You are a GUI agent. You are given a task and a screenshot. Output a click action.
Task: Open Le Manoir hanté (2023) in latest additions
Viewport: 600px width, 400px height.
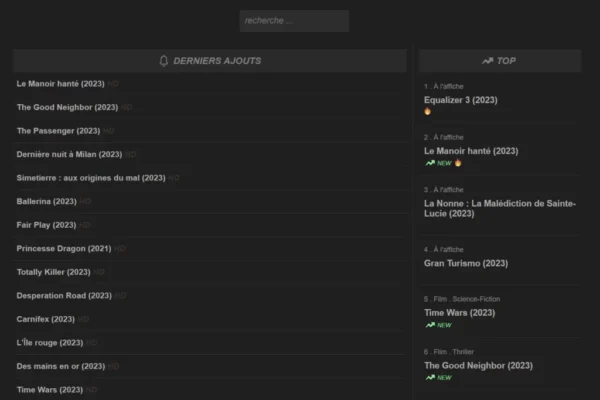[x=60, y=84]
